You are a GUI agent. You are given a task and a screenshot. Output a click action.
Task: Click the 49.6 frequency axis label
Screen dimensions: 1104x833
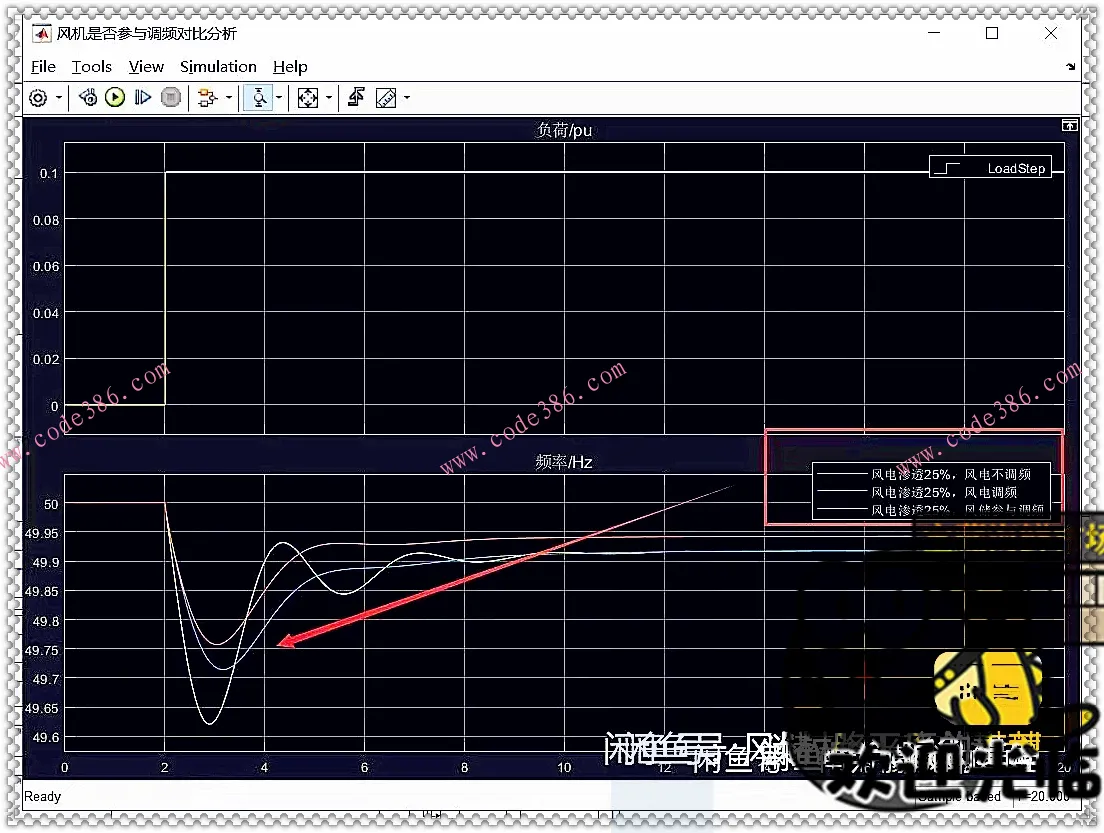46,737
